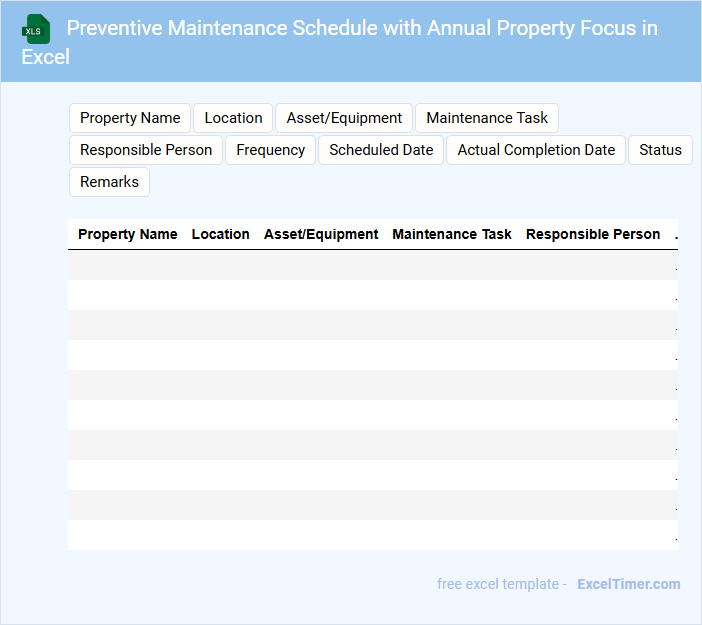Click the "free excel template" footer text
The width and height of the screenshot is (702, 625).
pos(502,584)
